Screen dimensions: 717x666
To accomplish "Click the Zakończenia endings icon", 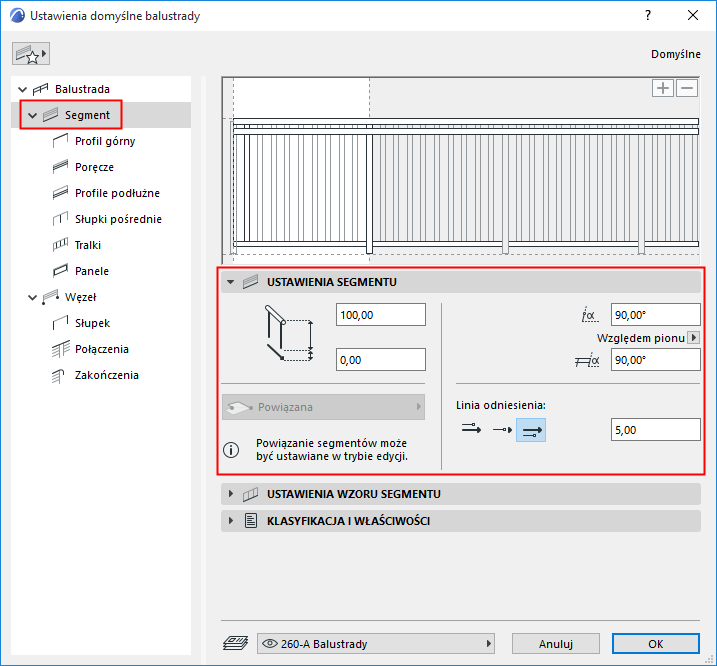I will point(58,376).
